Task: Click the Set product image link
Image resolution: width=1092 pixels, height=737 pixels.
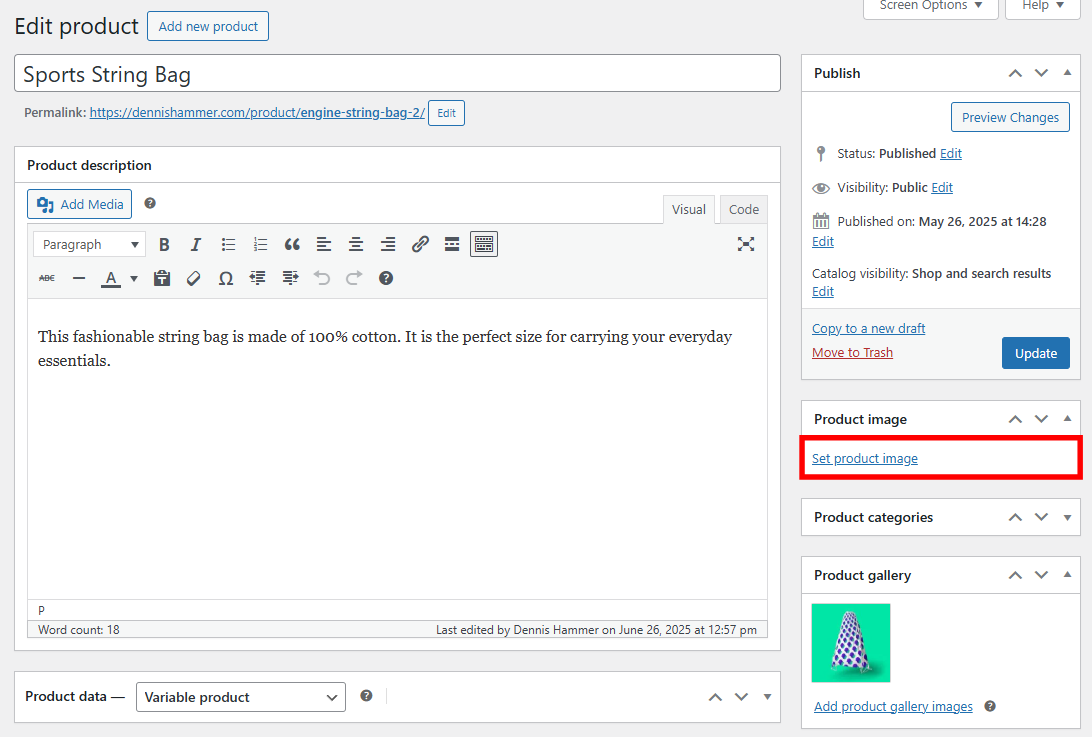Action: click(864, 458)
